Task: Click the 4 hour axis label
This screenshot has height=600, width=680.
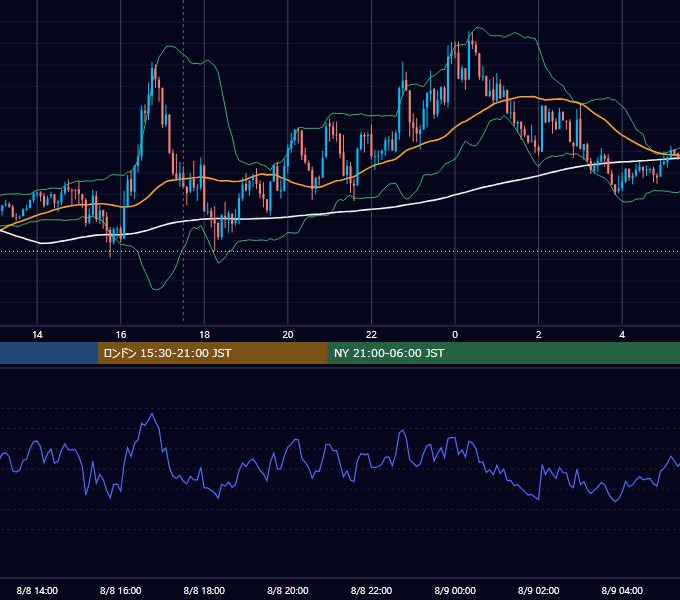Action: pyautogui.click(x=622, y=335)
